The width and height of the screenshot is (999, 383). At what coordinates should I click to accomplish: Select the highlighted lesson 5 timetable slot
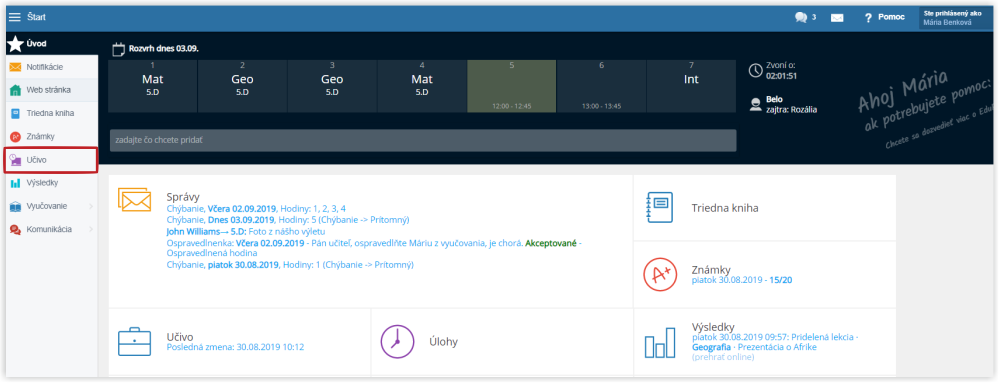(512, 87)
